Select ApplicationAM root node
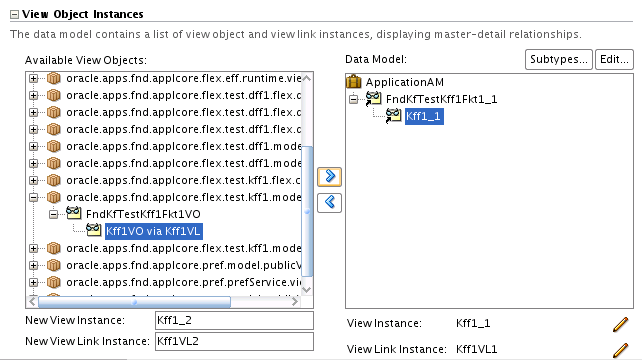This screenshot has height=360, width=642. point(405,82)
